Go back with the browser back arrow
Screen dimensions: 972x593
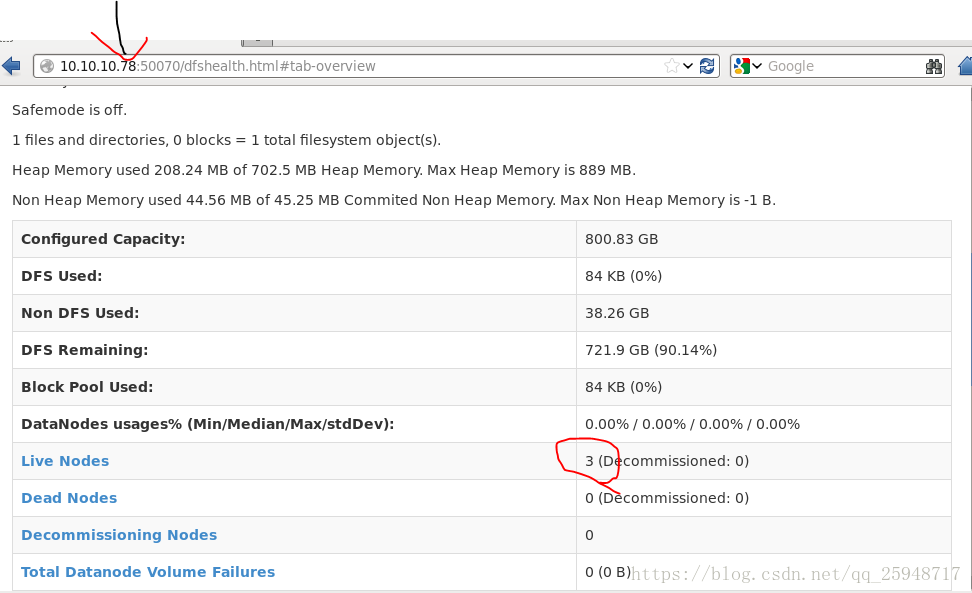[x=11, y=66]
